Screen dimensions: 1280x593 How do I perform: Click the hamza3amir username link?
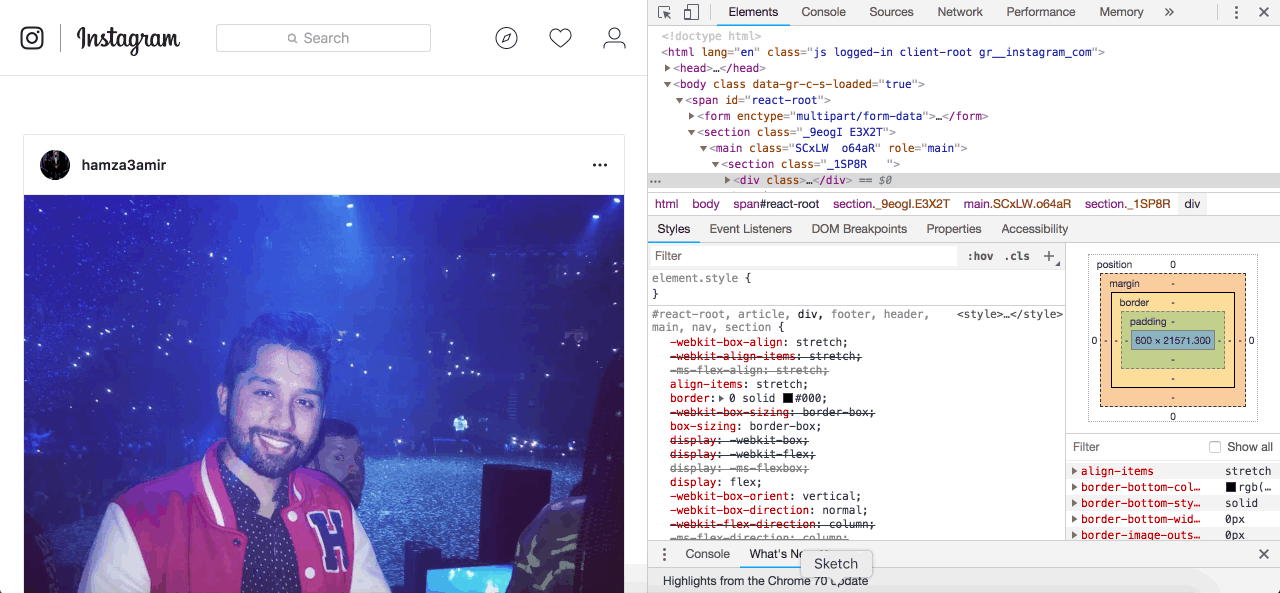[124, 165]
